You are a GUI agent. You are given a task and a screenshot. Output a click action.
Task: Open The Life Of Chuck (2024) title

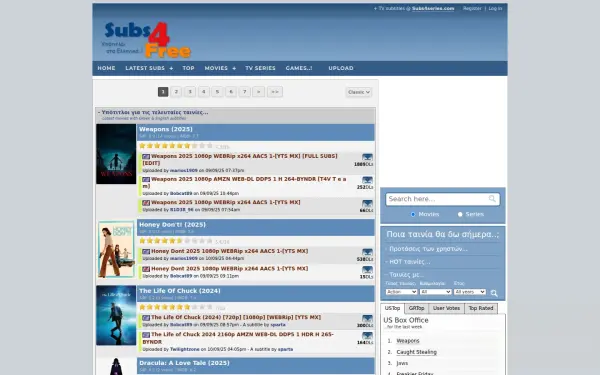[180, 291]
